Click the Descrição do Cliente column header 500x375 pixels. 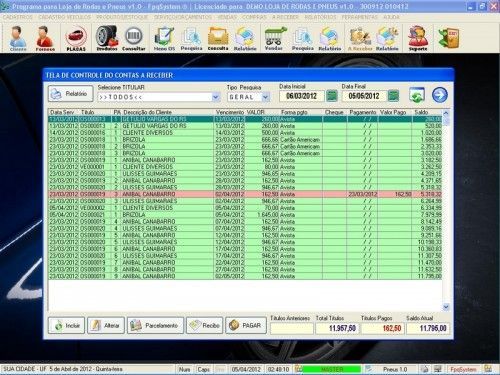pos(147,112)
